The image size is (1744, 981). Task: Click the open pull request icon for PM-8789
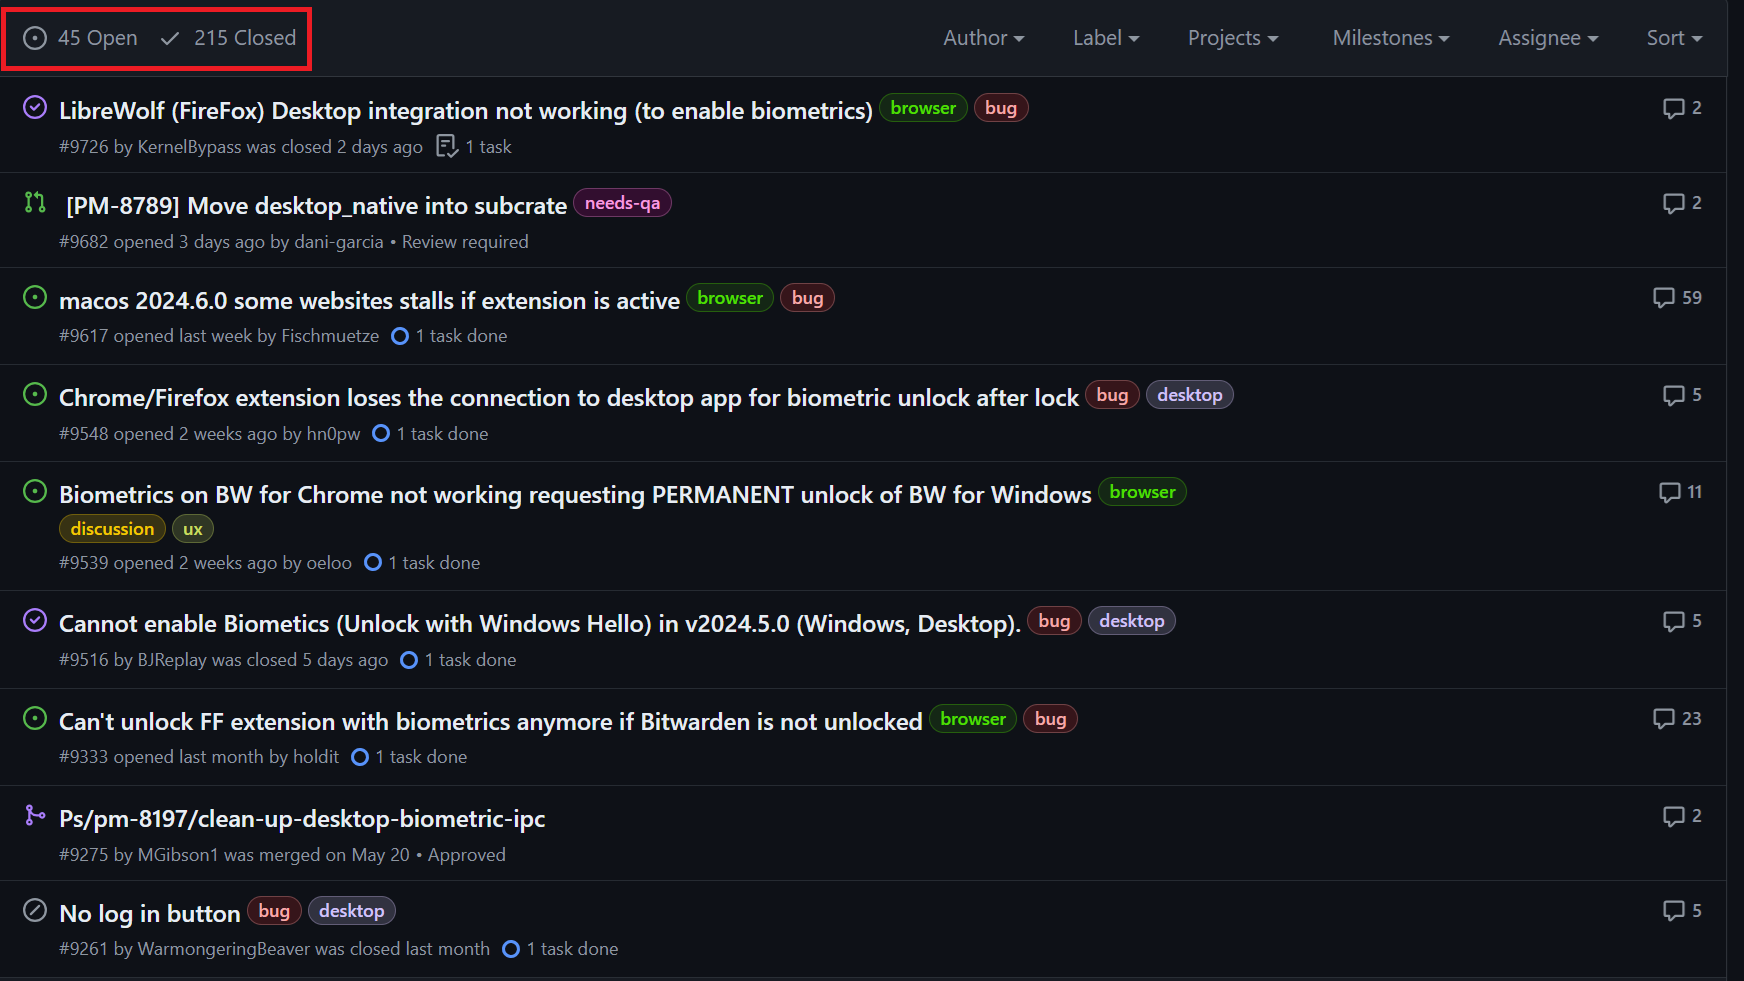click(35, 202)
